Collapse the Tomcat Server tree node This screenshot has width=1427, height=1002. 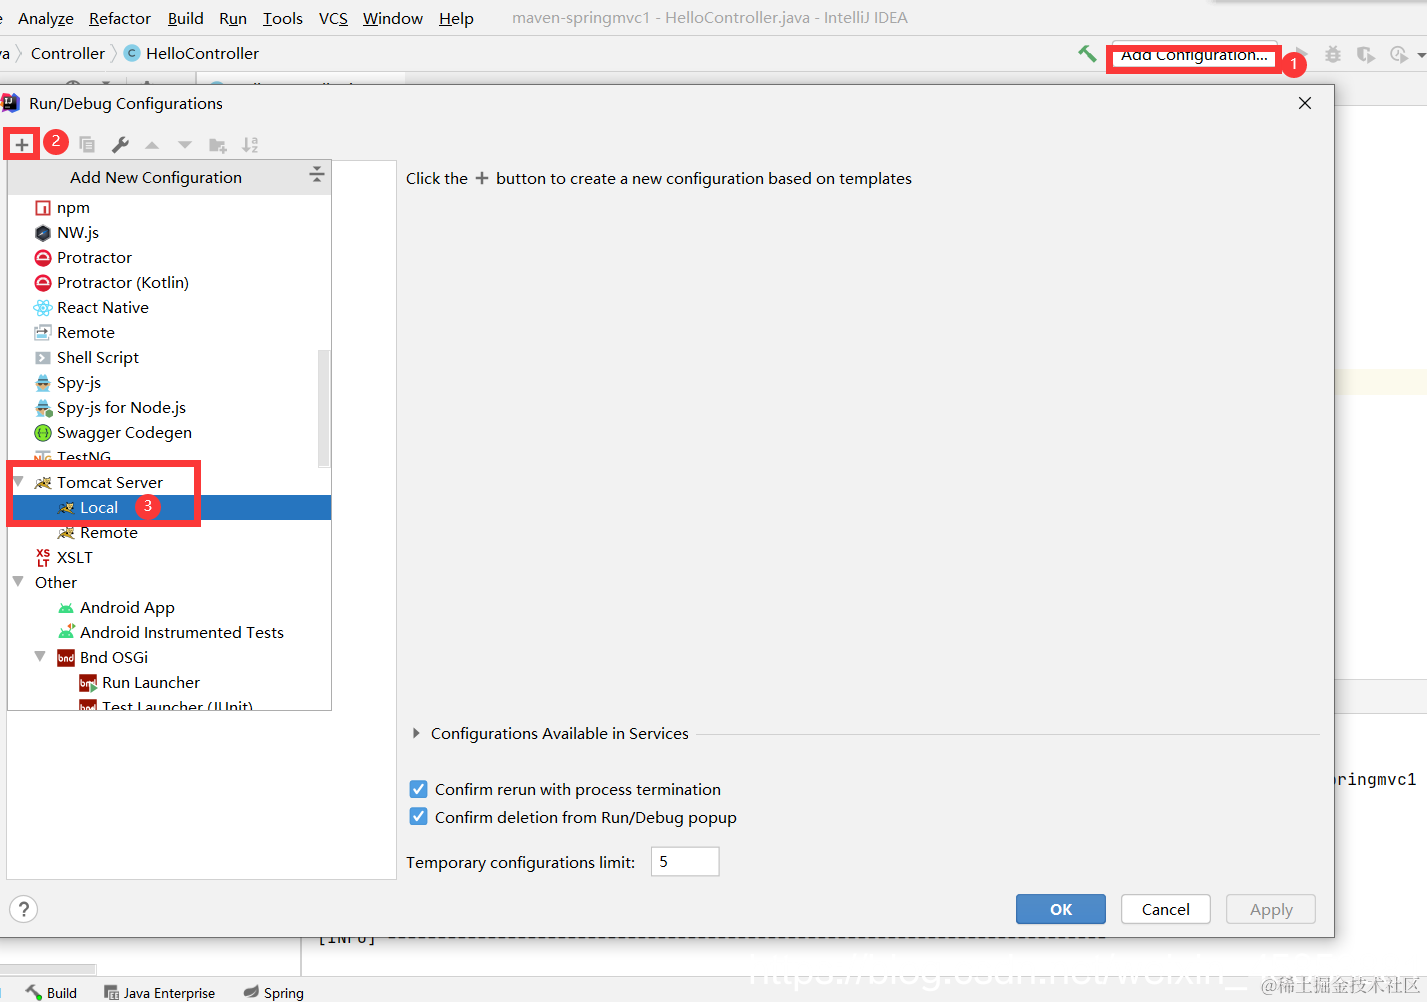(18, 481)
